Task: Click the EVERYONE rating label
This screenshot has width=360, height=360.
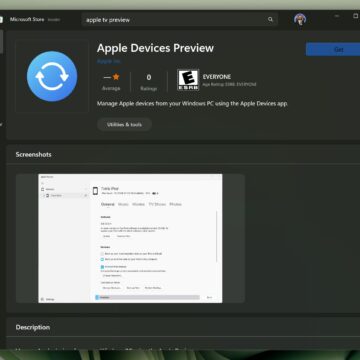Action: pyautogui.click(x=217, y=77)
